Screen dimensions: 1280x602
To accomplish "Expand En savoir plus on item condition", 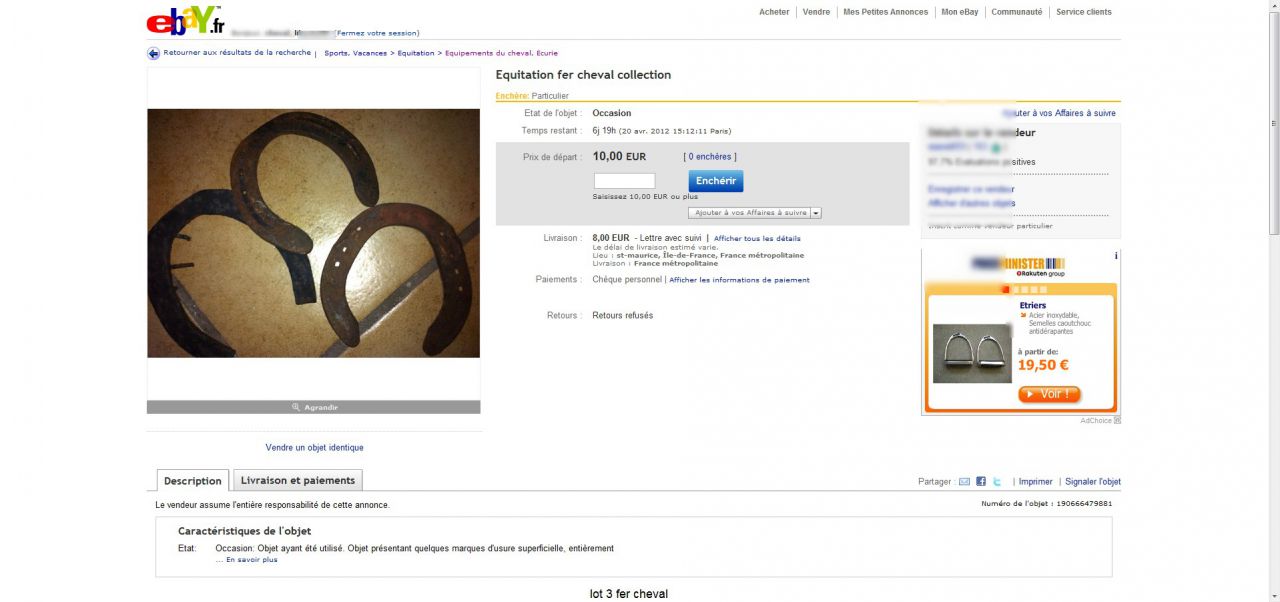I will click(x=251, y=560).
